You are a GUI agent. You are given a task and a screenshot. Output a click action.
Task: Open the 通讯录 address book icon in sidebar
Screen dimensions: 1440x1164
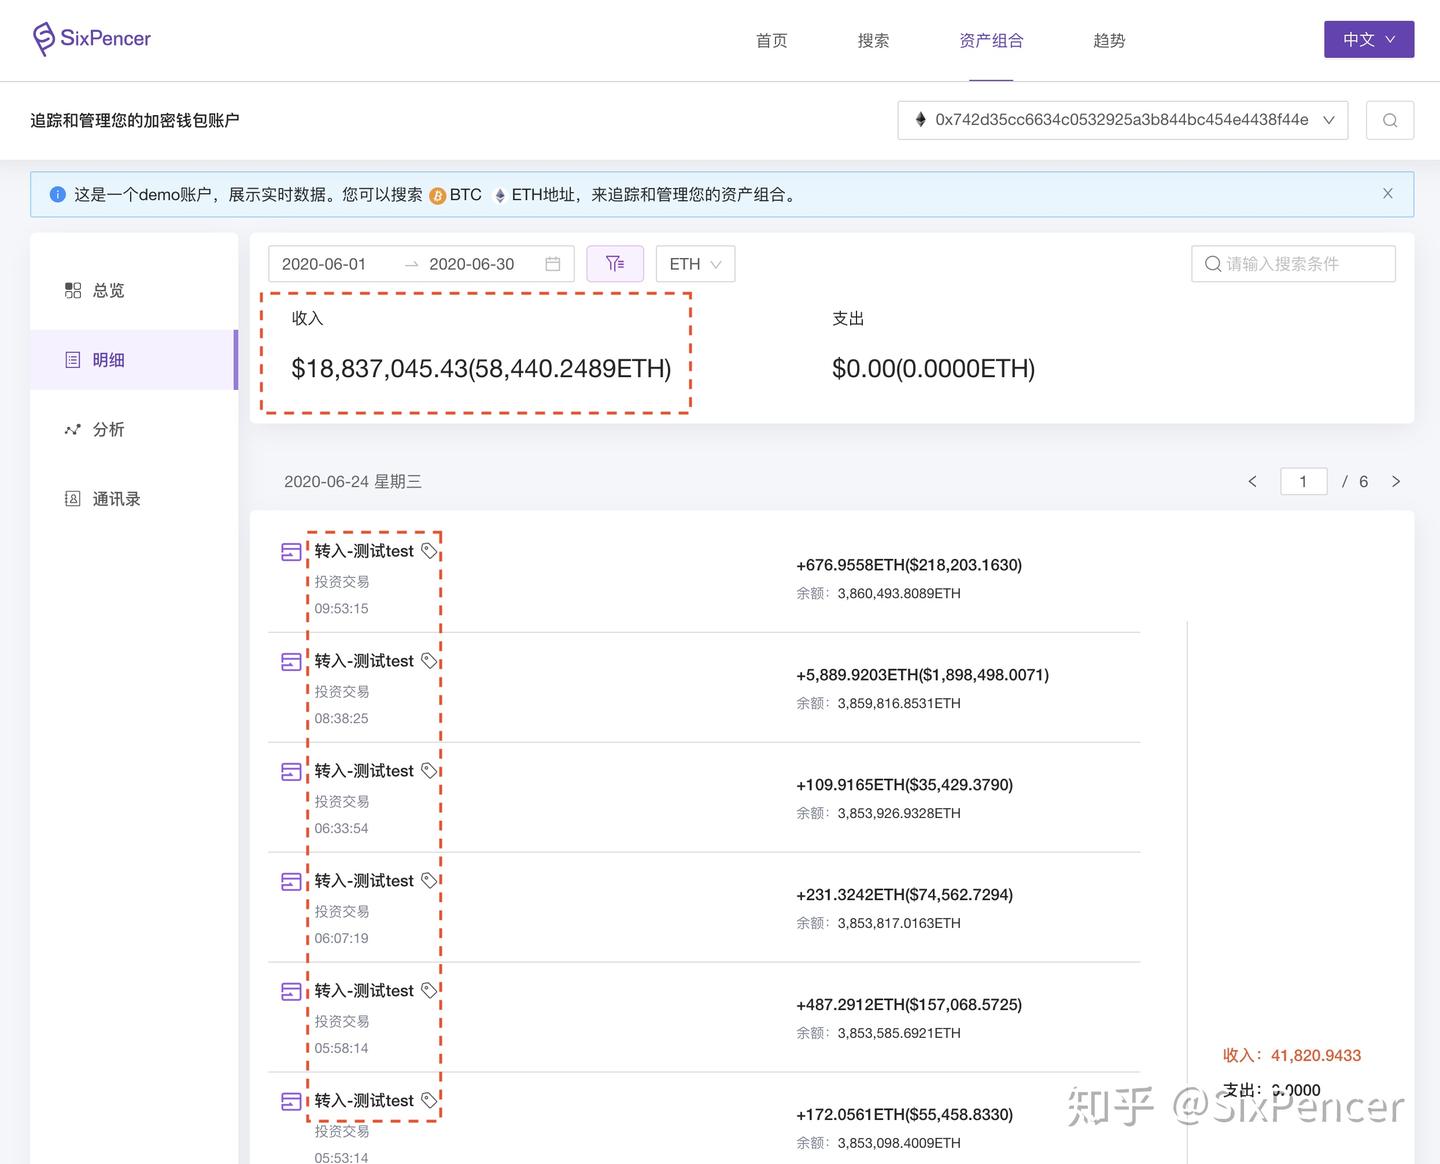[x=72, y=498]
